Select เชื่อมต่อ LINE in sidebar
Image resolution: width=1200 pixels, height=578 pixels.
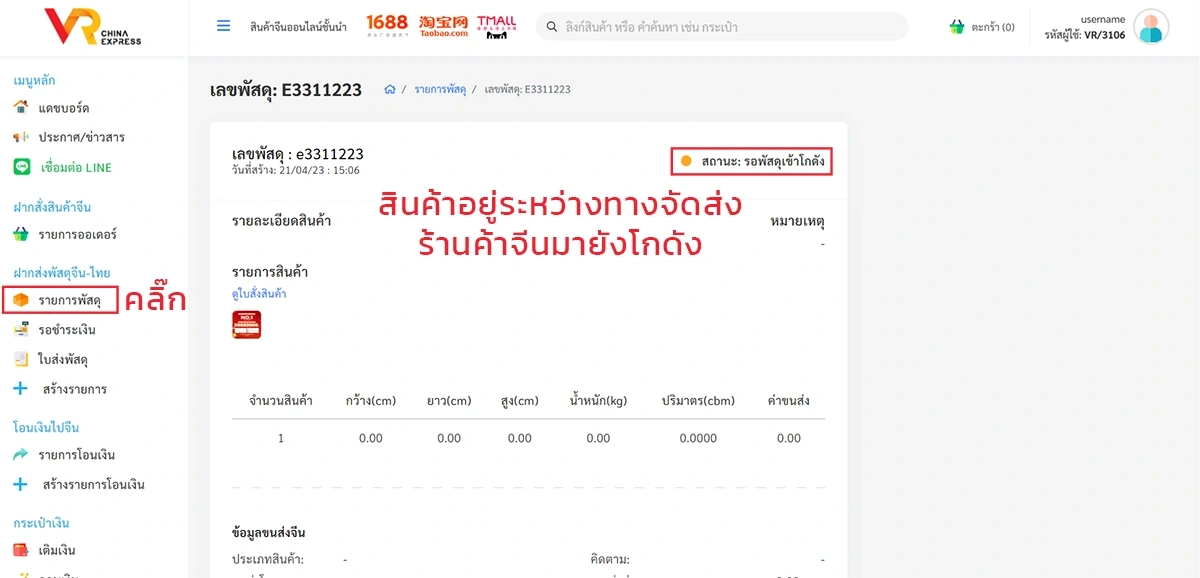click(75, 168)
